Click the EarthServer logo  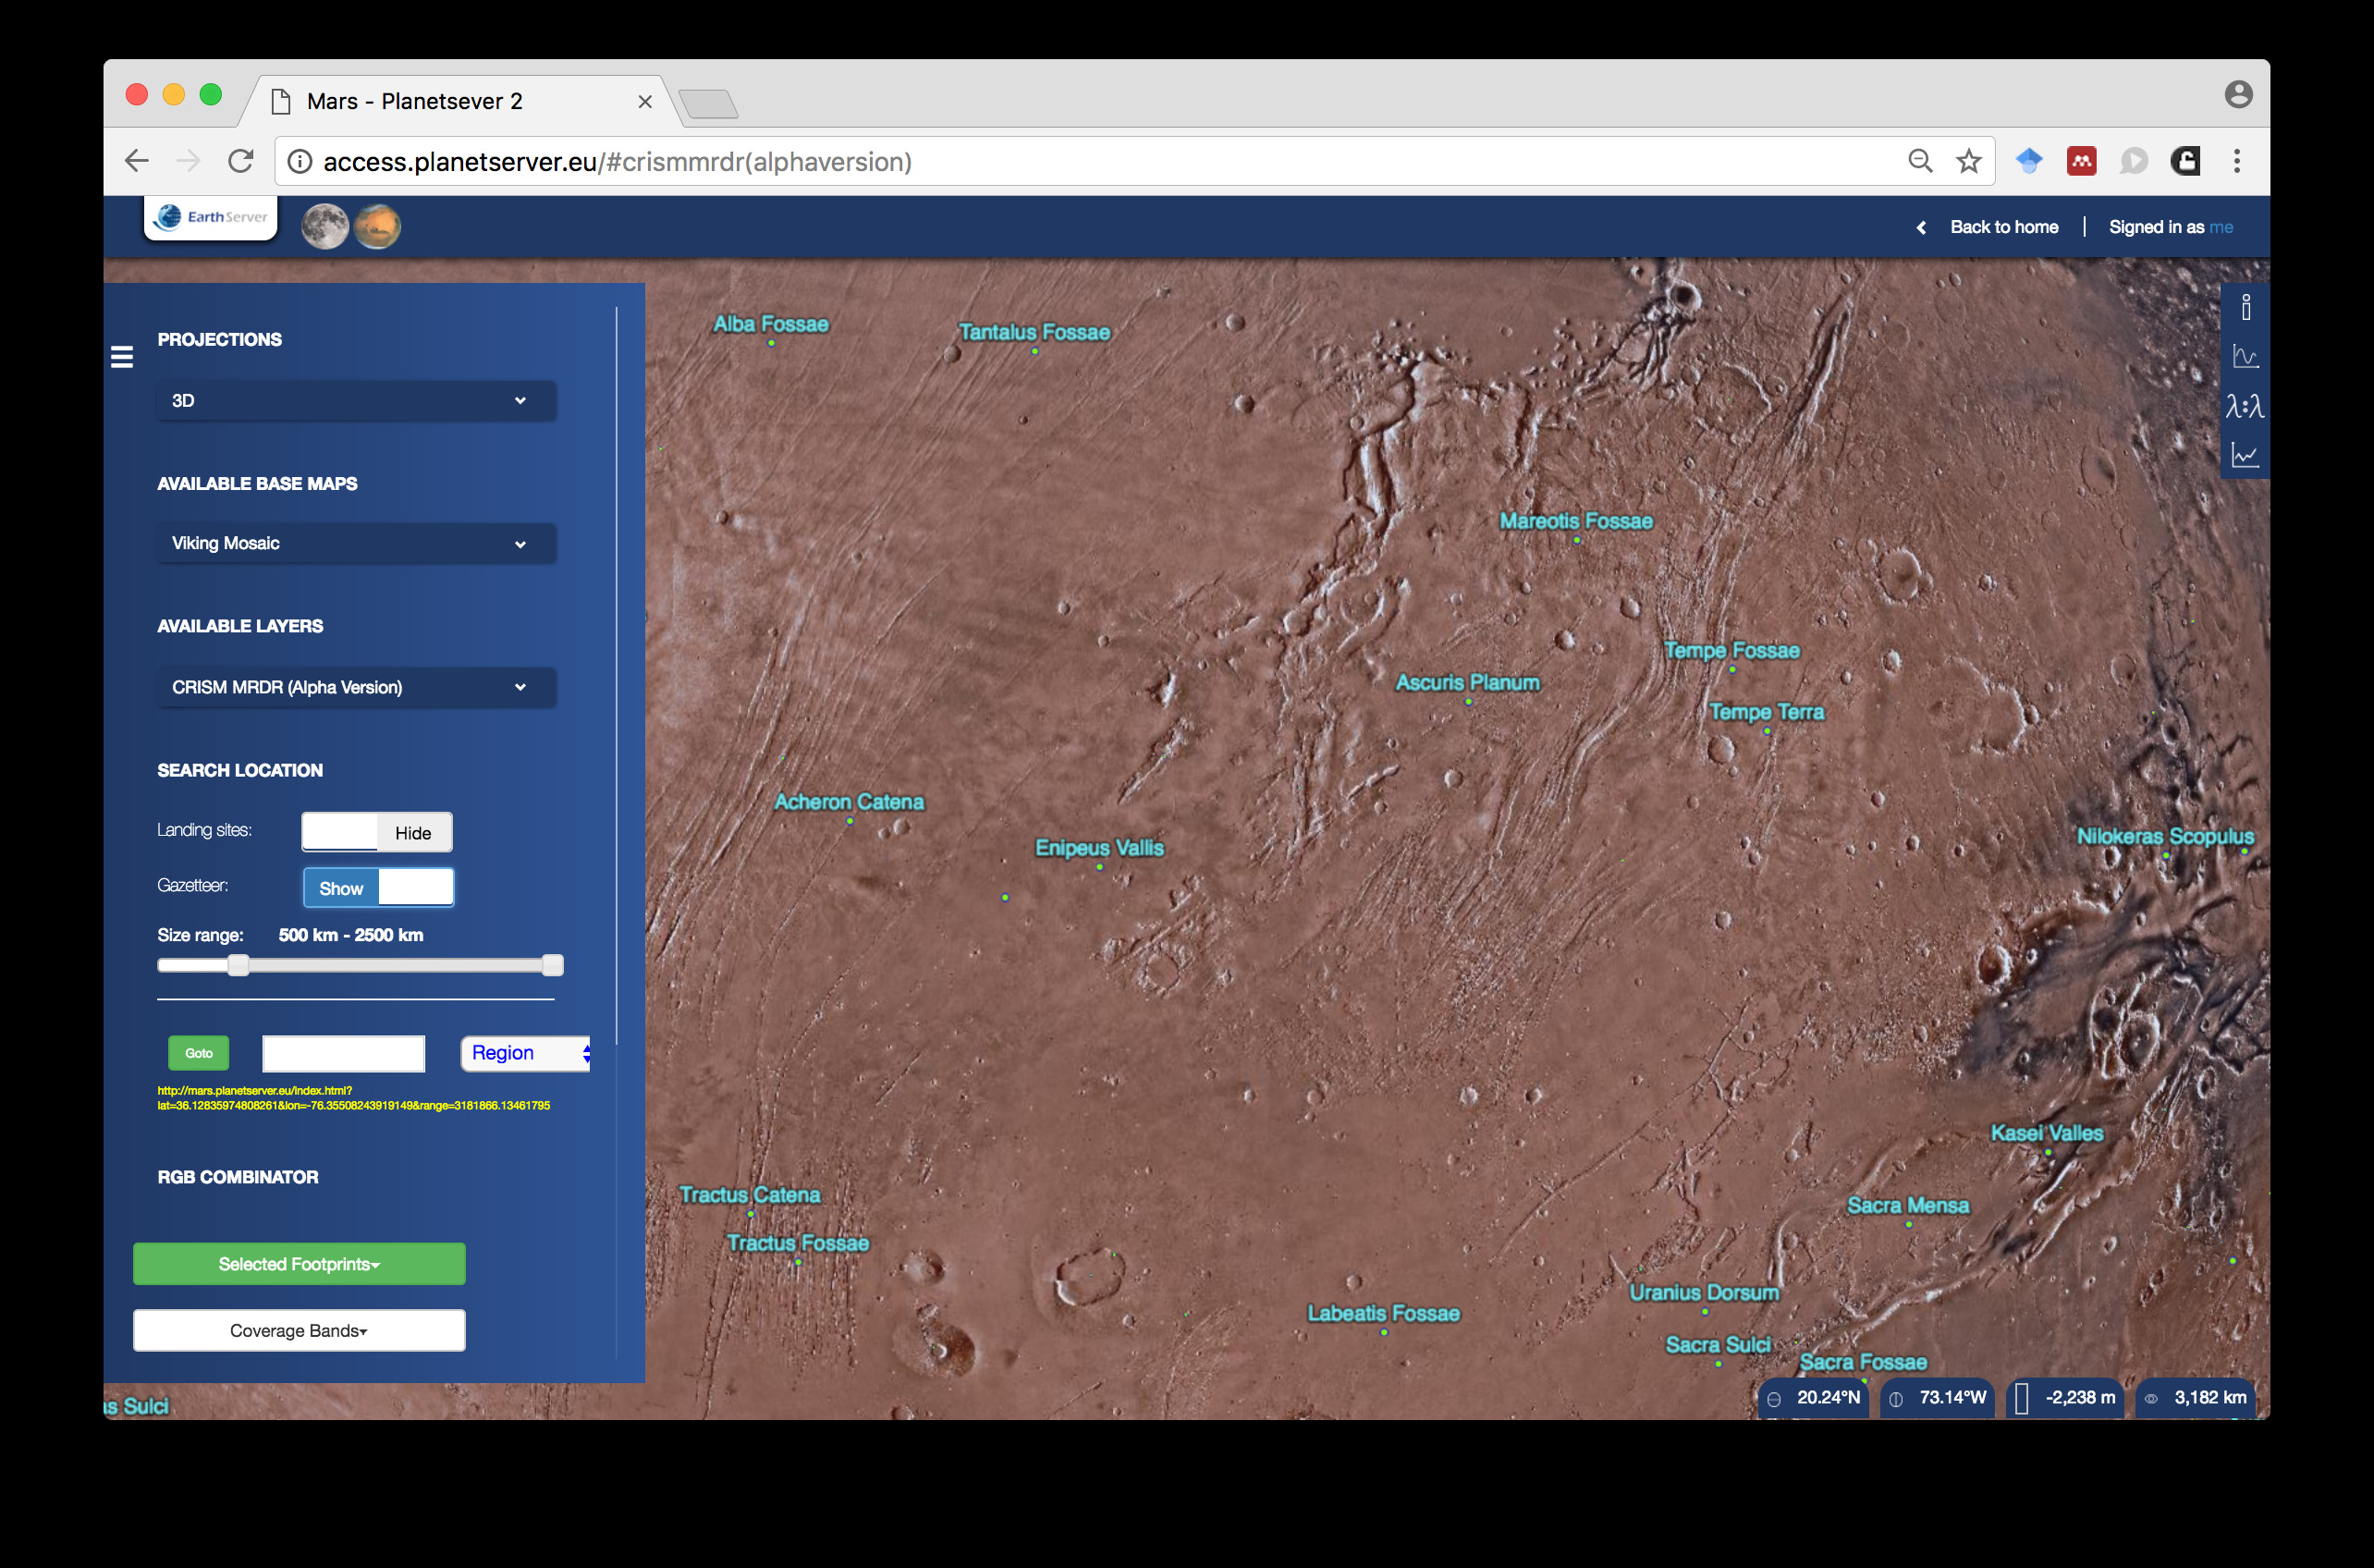coord(211,217)
